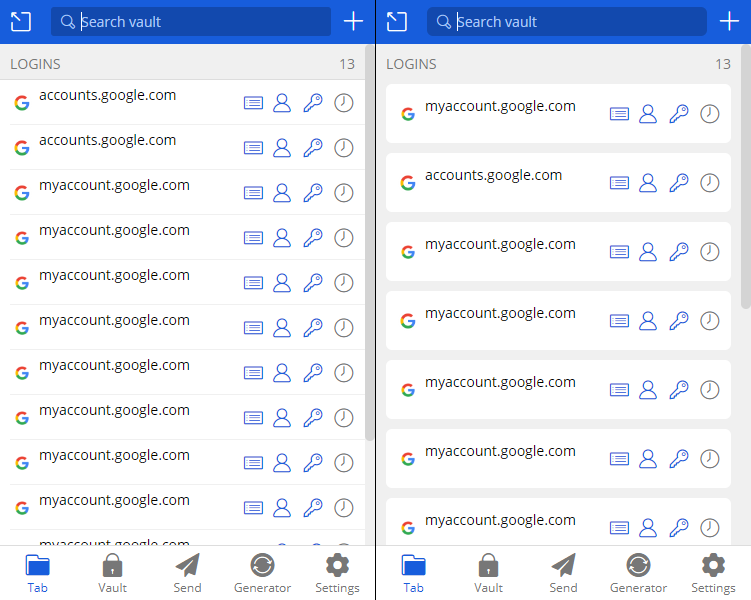Copy password of right accounts.google.com entry
Image resolution: width=751 pixels, height=600 pixels.
pyautogui.click(x=679, y=183)
